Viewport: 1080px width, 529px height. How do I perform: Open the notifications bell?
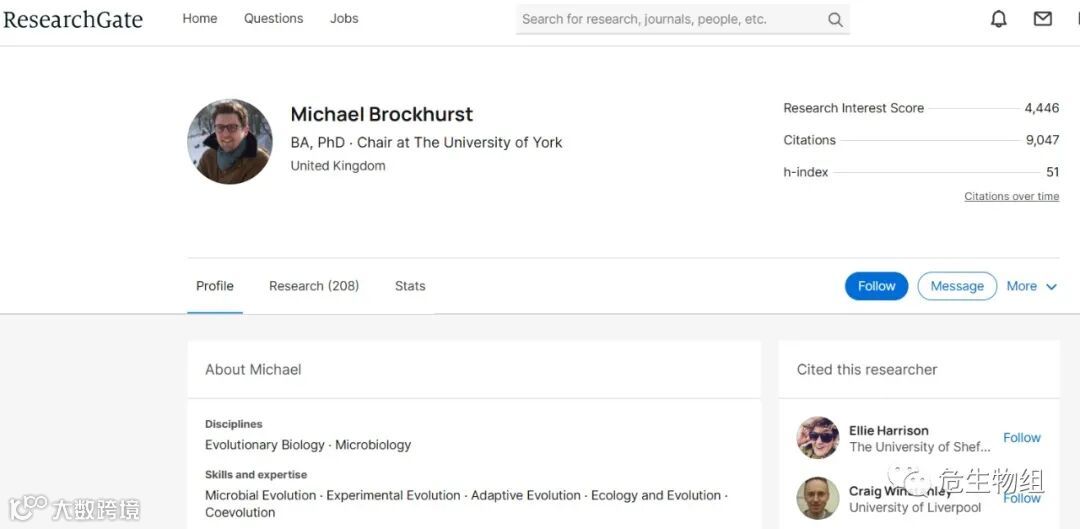(x=998, y=19)
